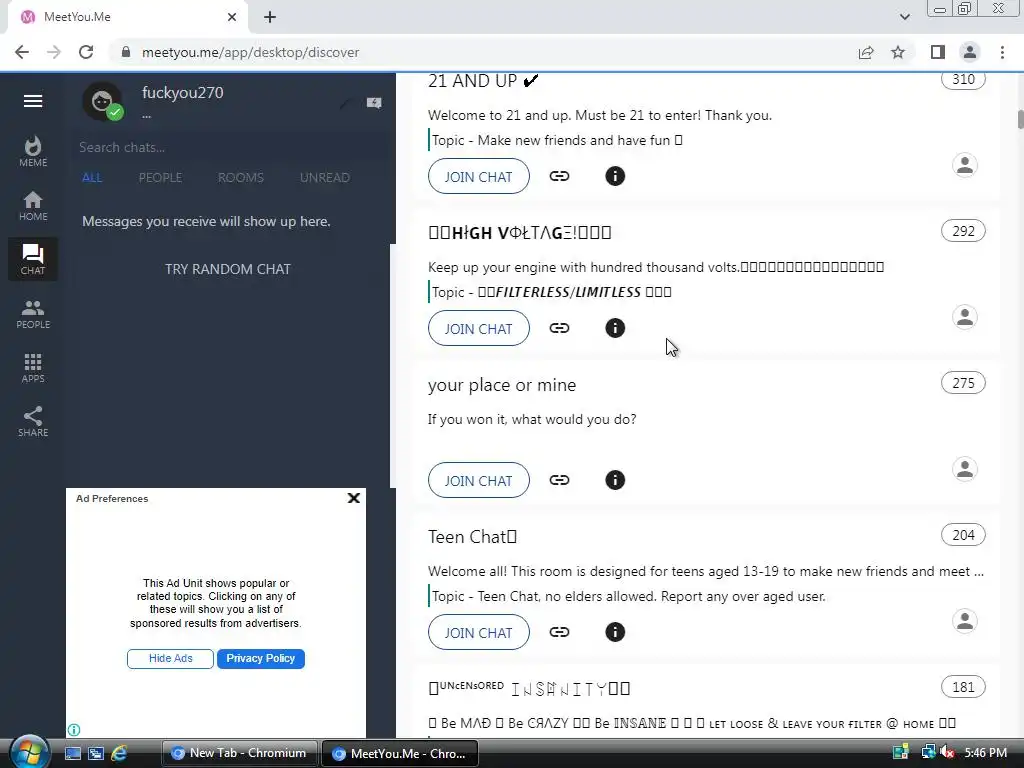The image size is (1024, 768).
Task: Reload the page
Action: [x=86, y=52]
